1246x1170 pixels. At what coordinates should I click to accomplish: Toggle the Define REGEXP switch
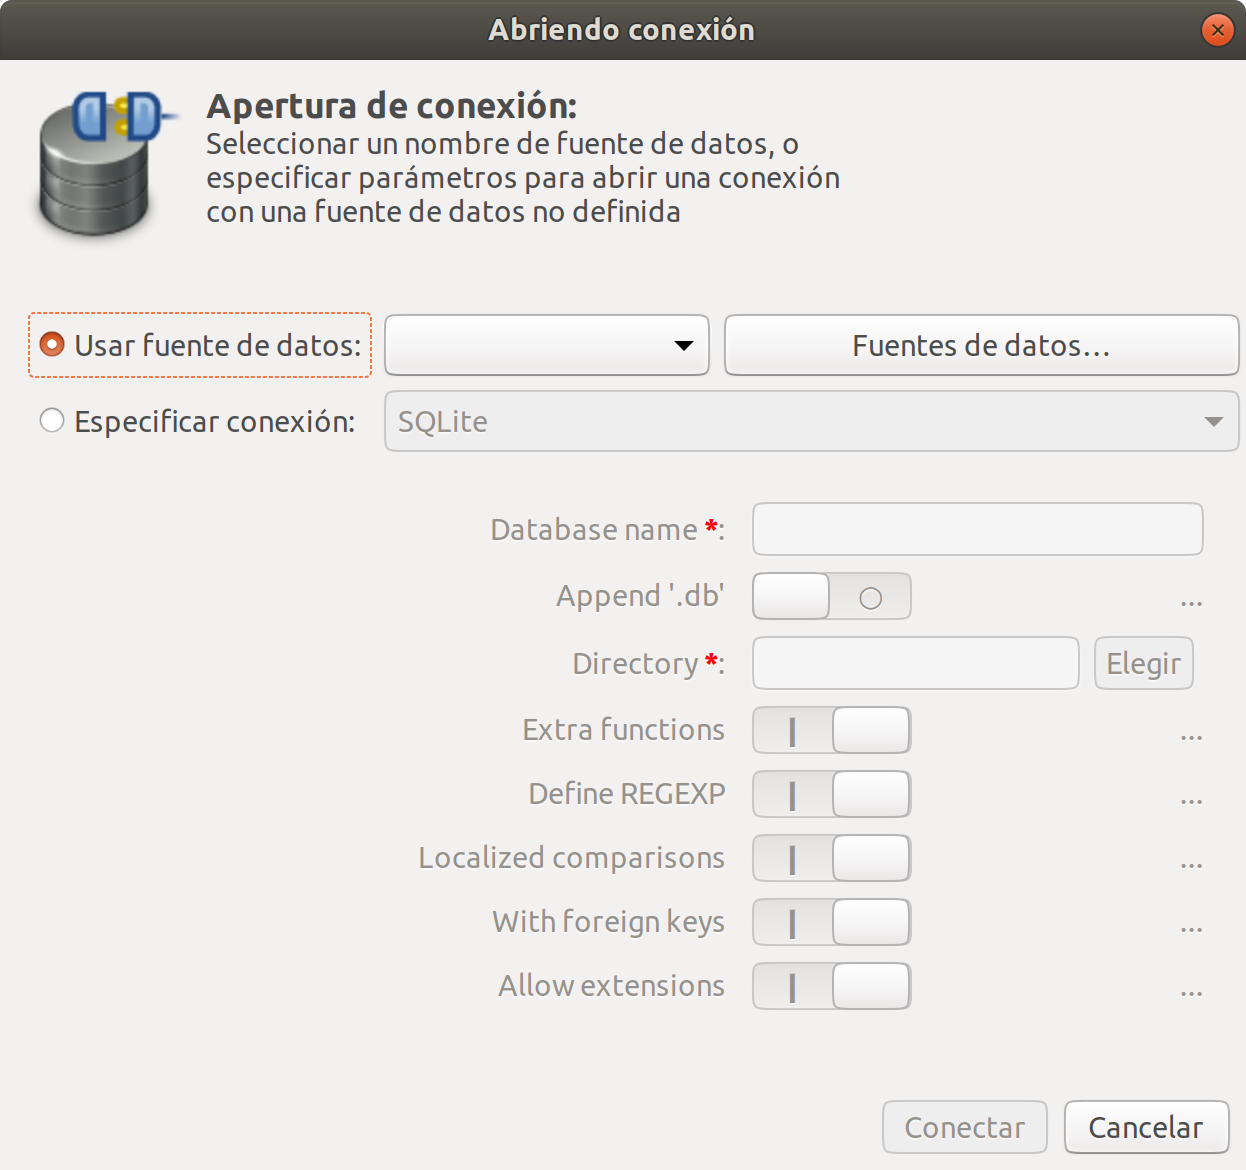831,794
